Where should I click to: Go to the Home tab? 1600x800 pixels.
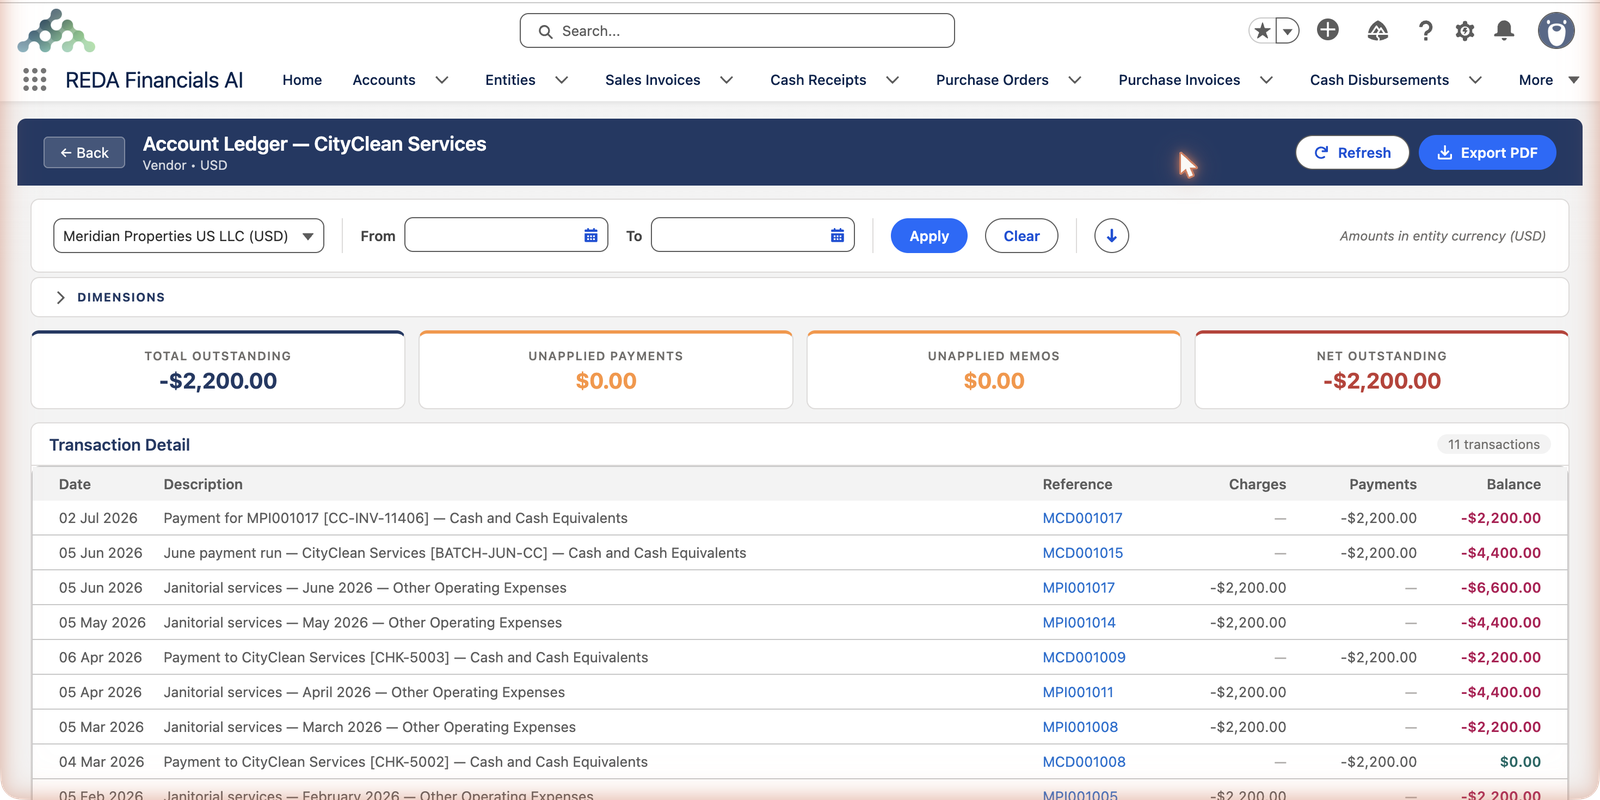tap(302, 80)
